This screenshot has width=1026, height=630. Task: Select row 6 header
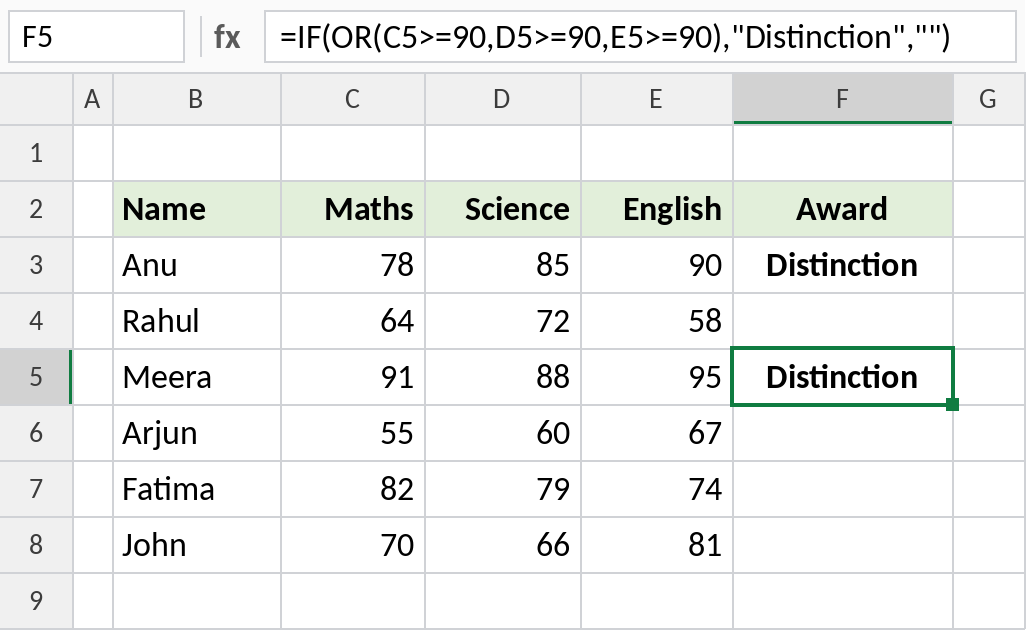click(x=36, y=433)
